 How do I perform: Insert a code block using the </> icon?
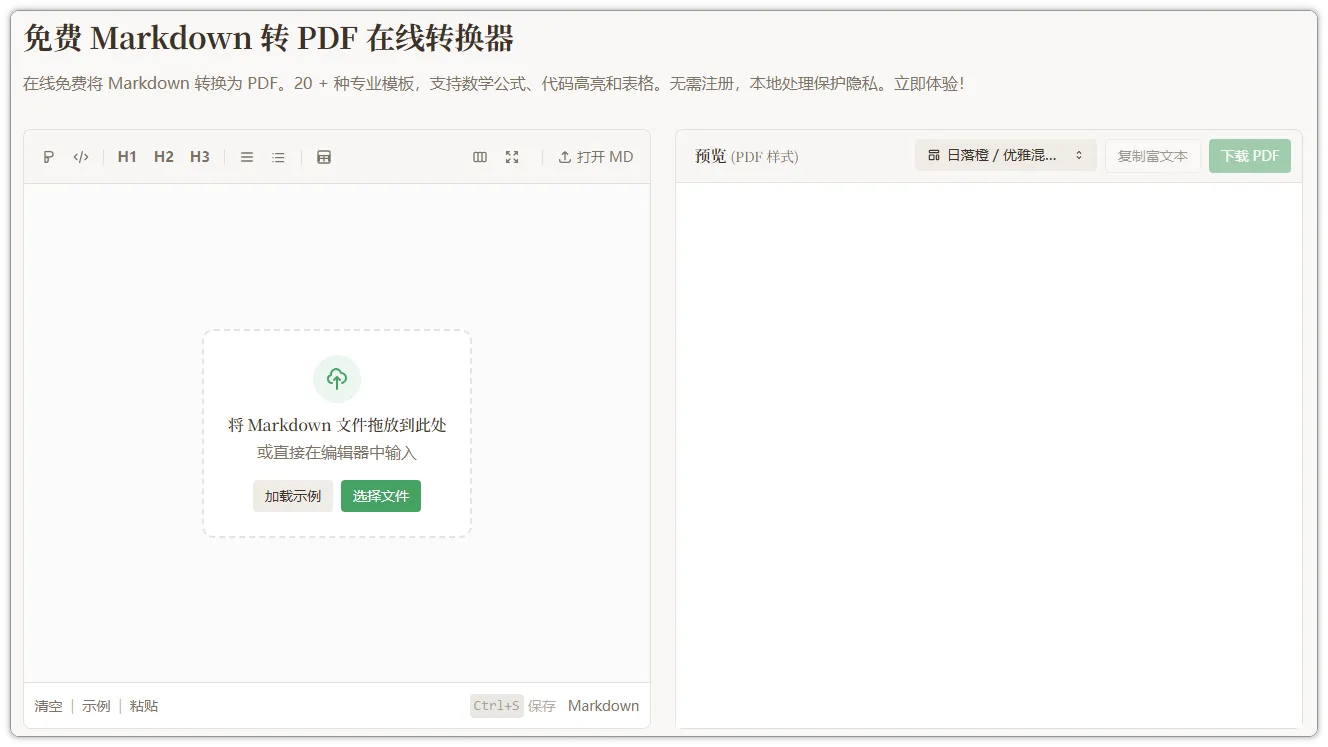(x=81, y=156)
